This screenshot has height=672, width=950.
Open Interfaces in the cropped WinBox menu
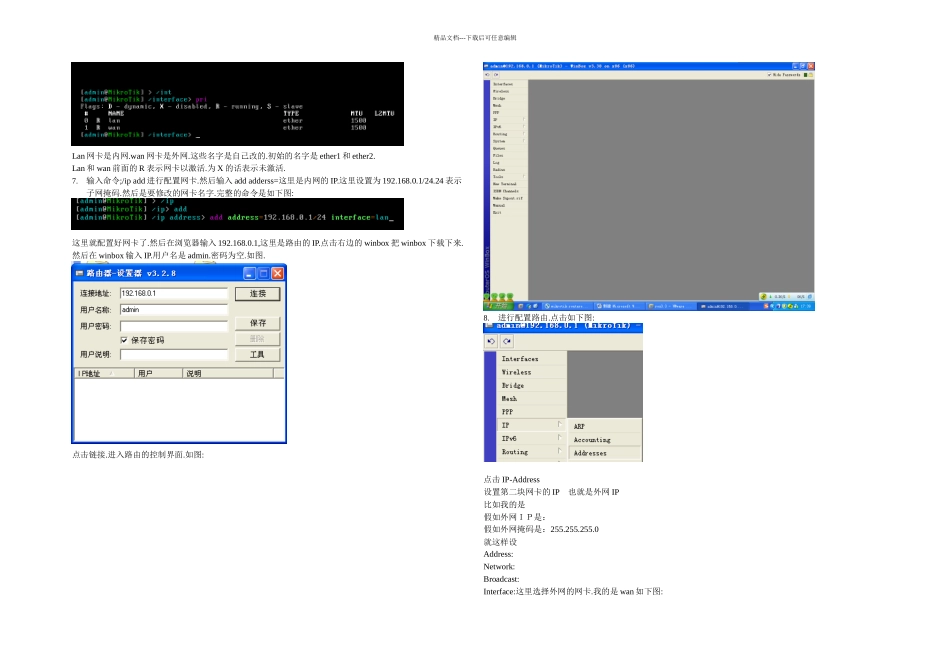(531, 359)
